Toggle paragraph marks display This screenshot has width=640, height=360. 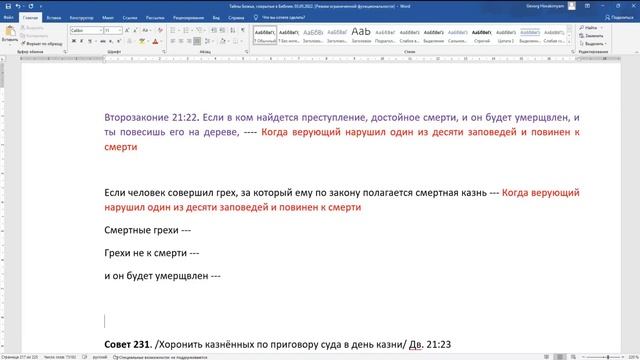[x=243, y=31]
